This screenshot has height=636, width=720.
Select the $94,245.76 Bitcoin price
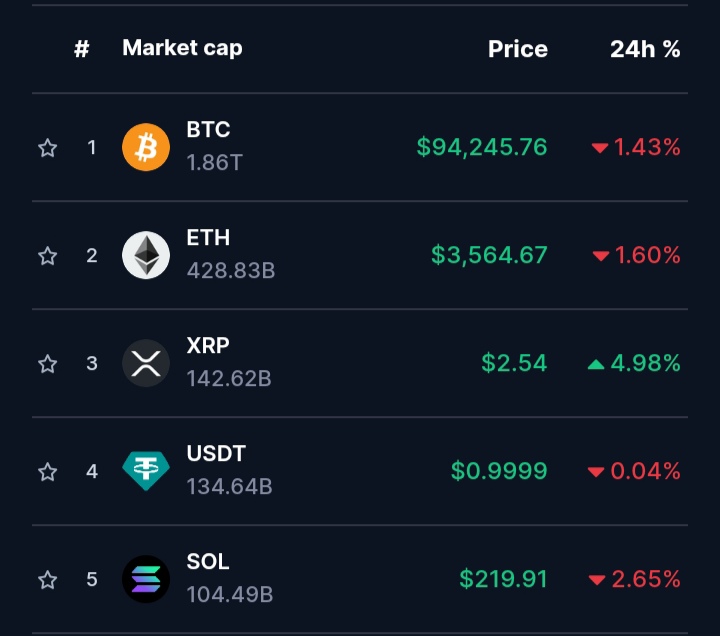click(x=482, y=147)
